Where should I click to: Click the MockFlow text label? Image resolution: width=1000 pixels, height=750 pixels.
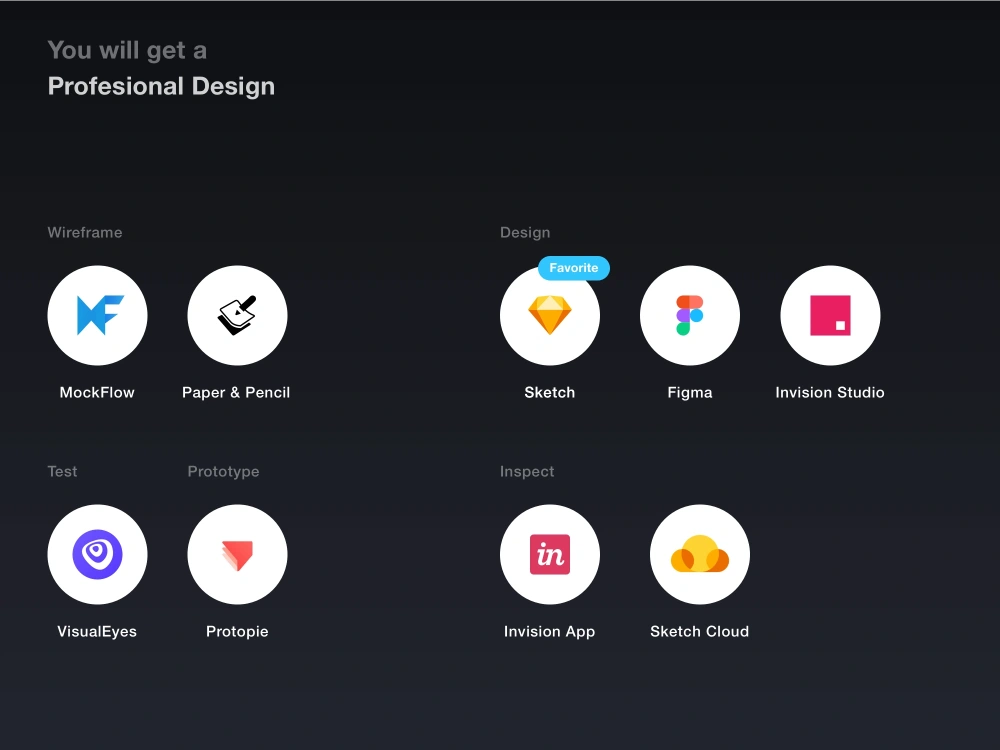(x=97, y=392)
